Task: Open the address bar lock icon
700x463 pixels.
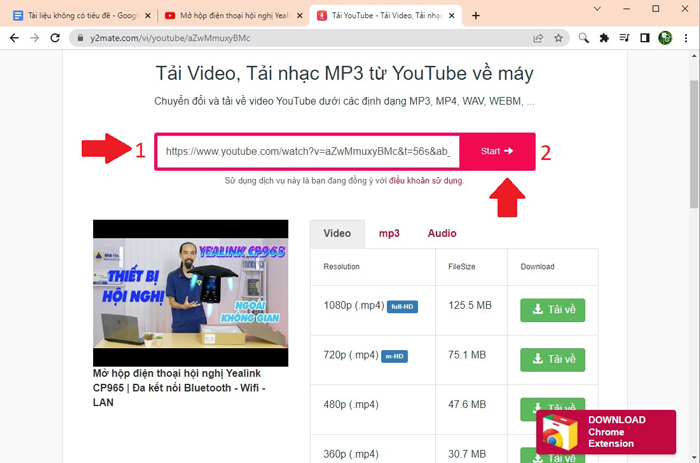Action: pyautogui.click(x=80, y=38)
